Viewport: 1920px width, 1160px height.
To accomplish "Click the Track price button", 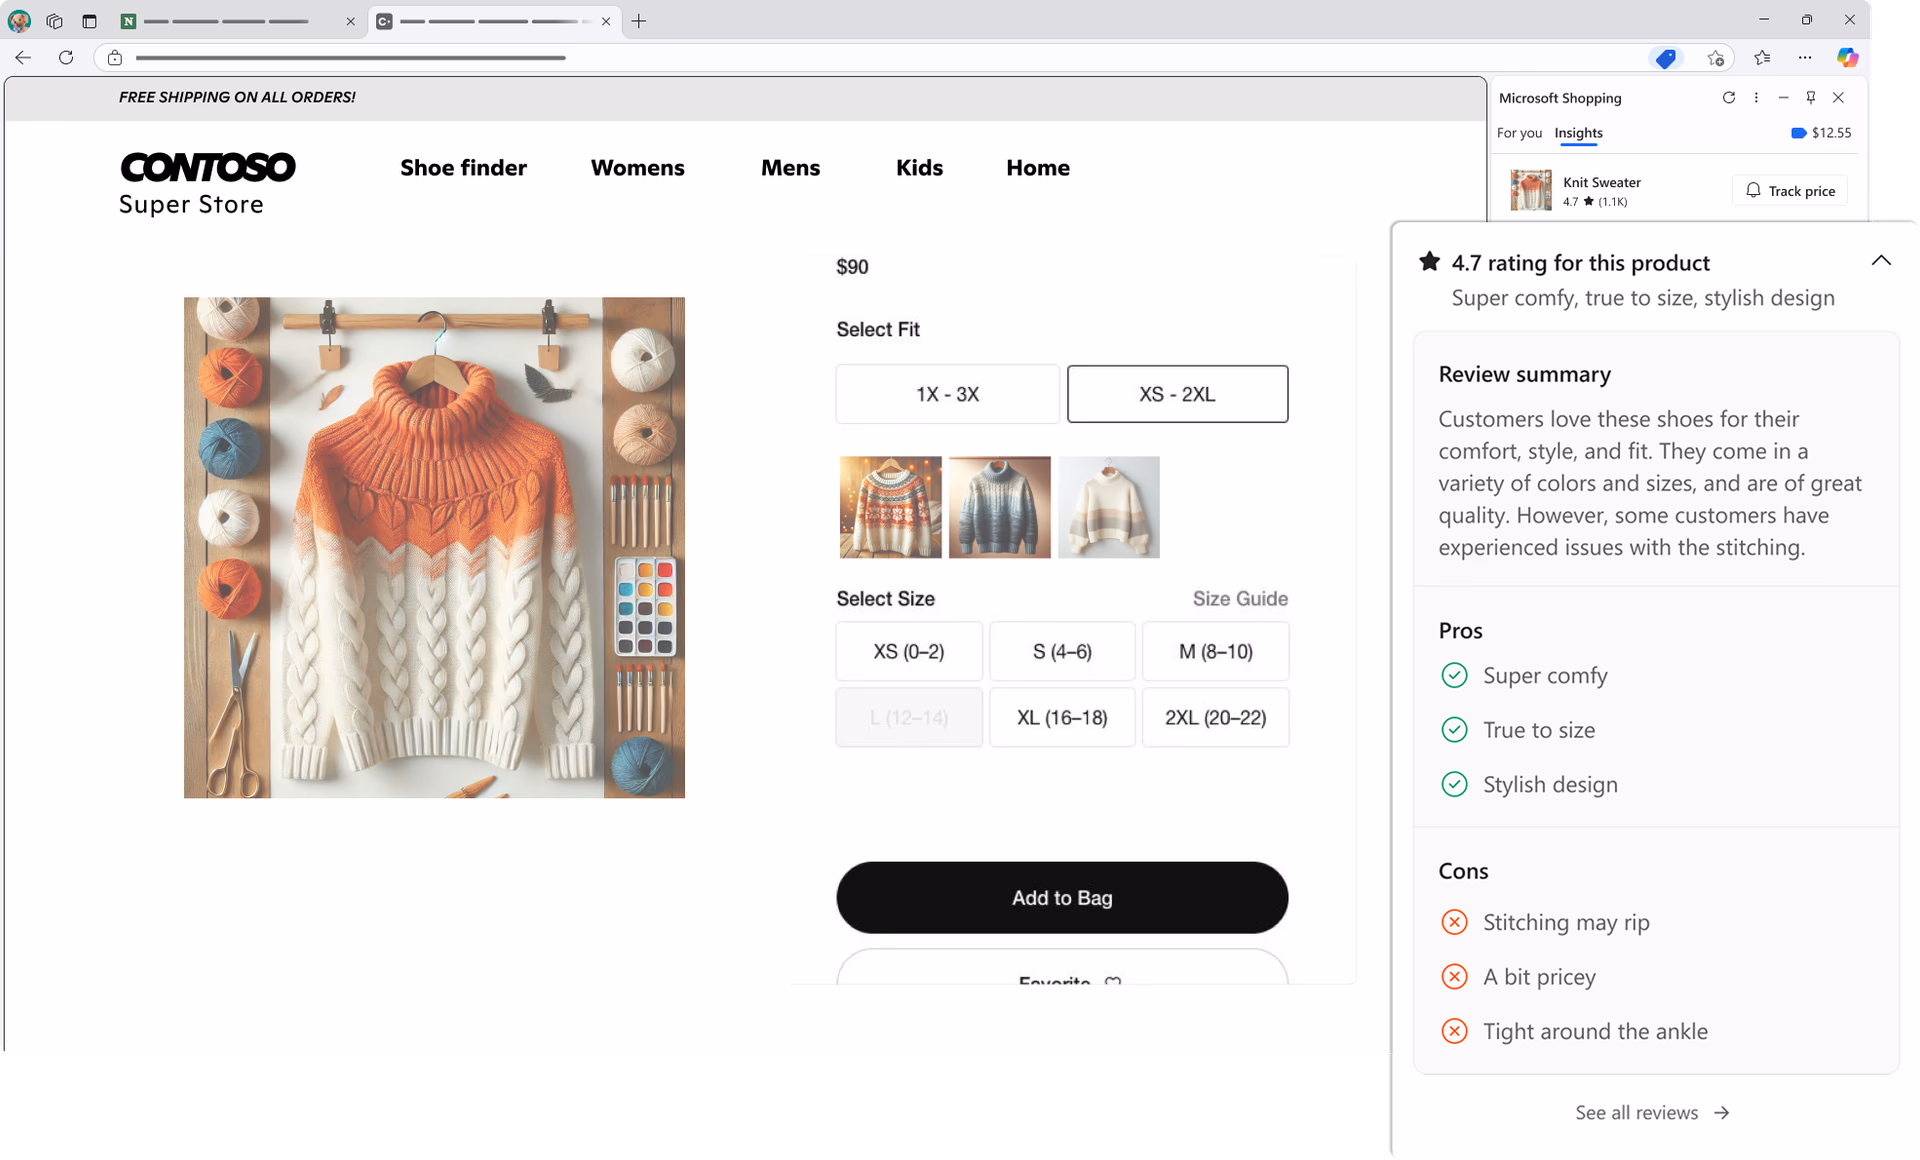I will [1790, 191].
